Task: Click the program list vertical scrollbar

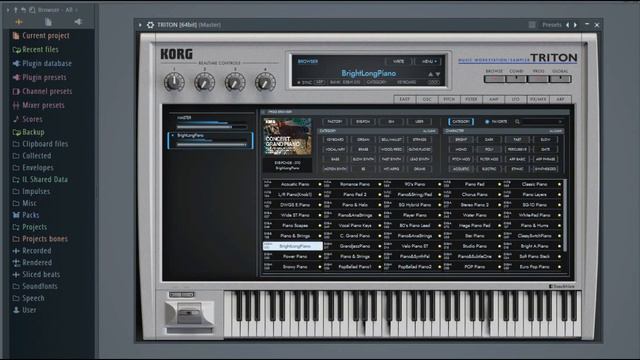Action: pos(565,216)
